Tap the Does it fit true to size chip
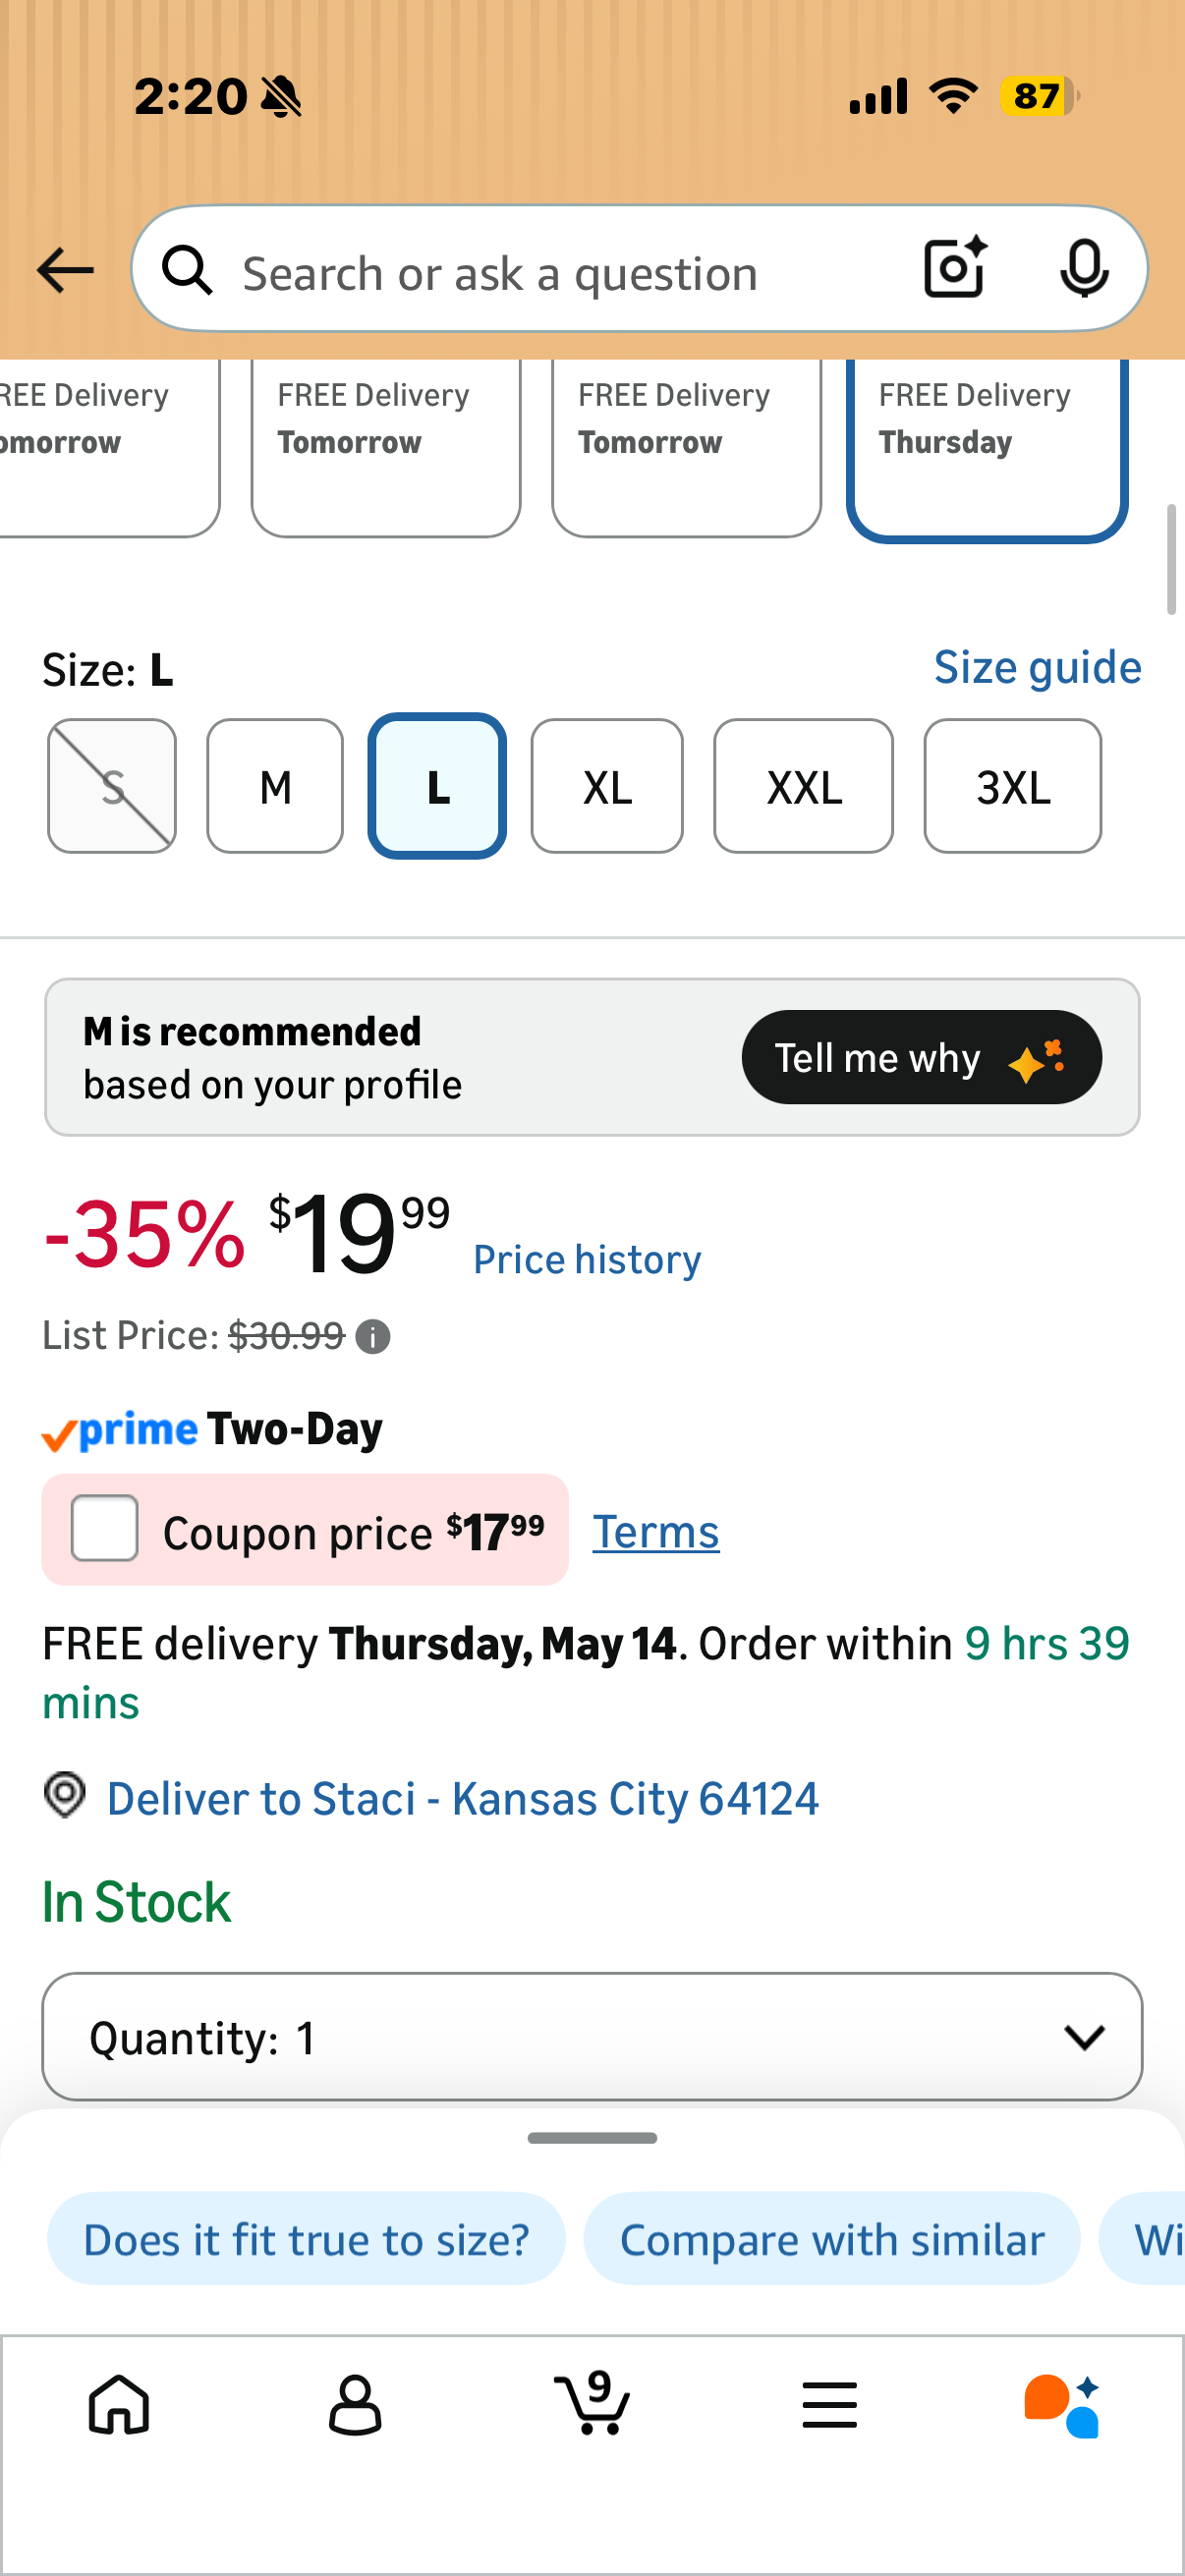 [x=306, y=2239]
